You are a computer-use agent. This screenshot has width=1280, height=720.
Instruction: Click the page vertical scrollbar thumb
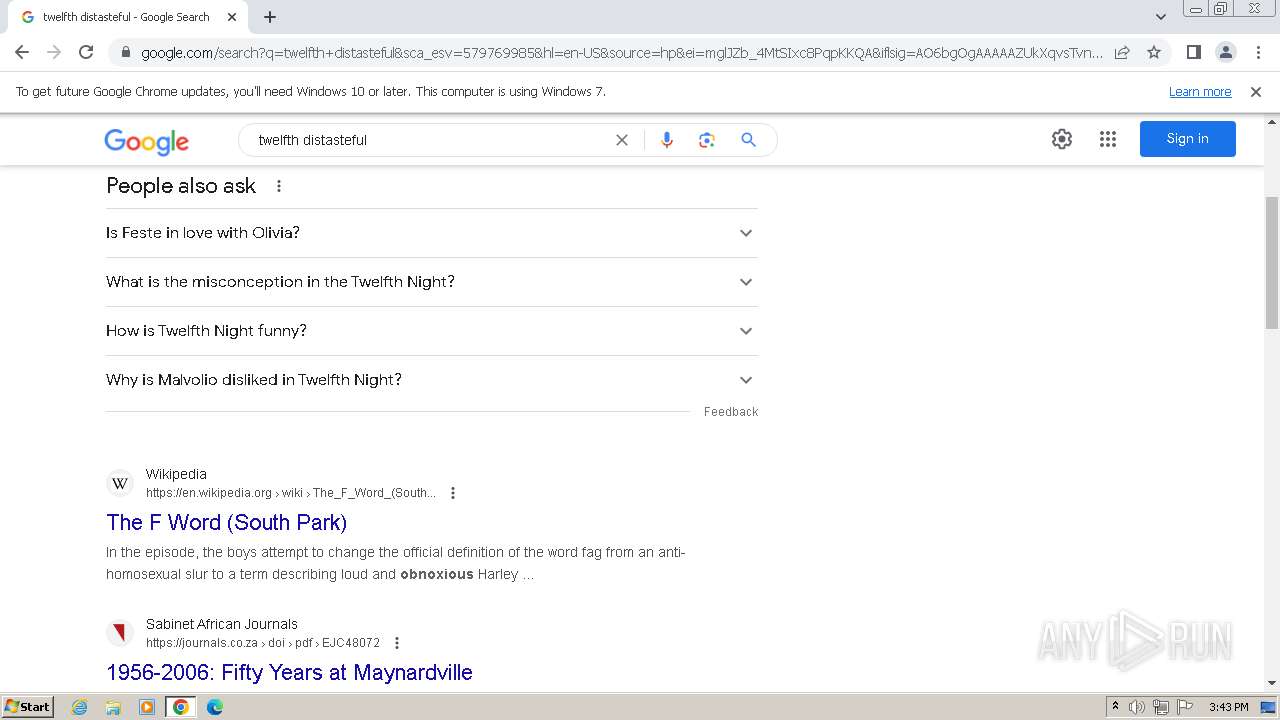1271,262
